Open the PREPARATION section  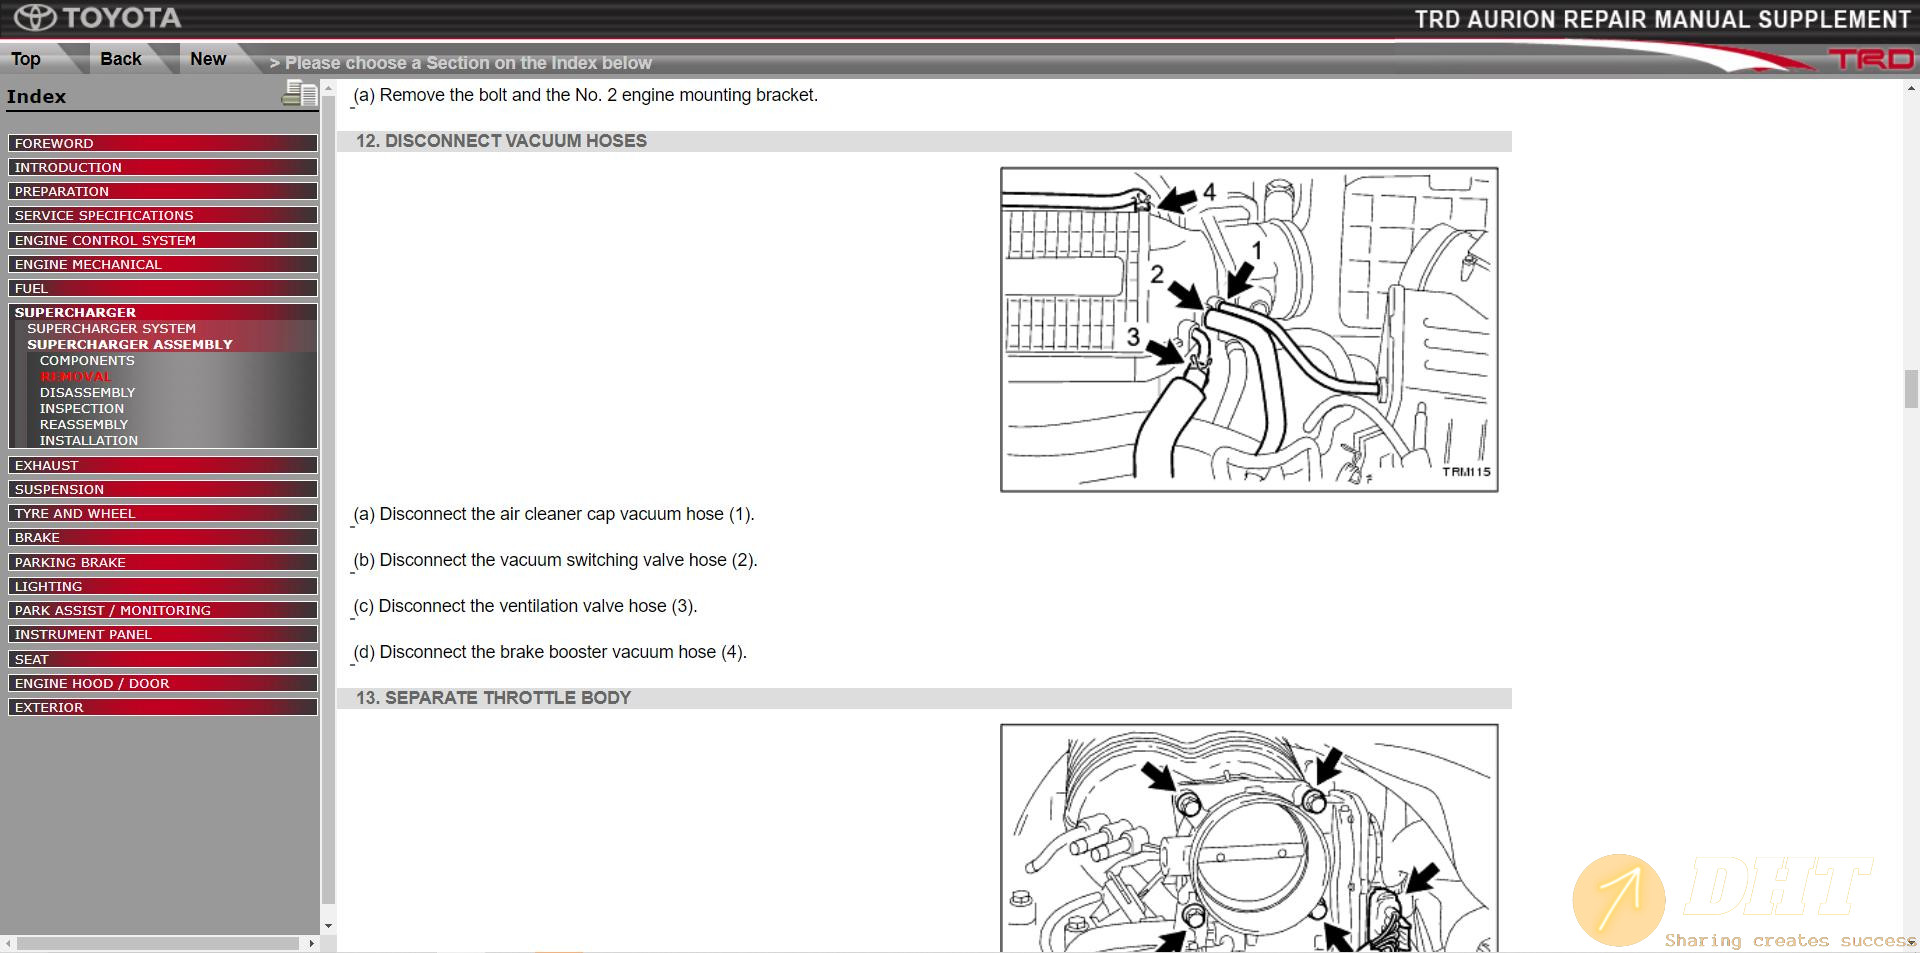coord(163,191)
